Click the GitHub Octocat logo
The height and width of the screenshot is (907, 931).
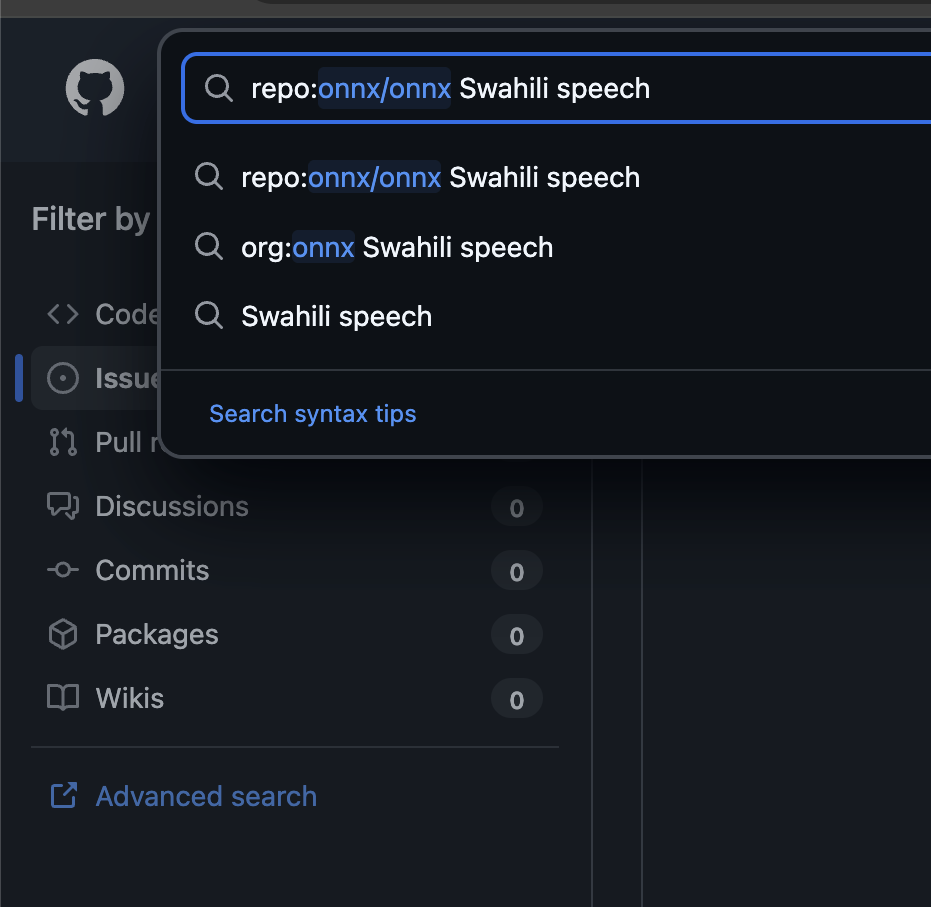click(x=95, y=88)
